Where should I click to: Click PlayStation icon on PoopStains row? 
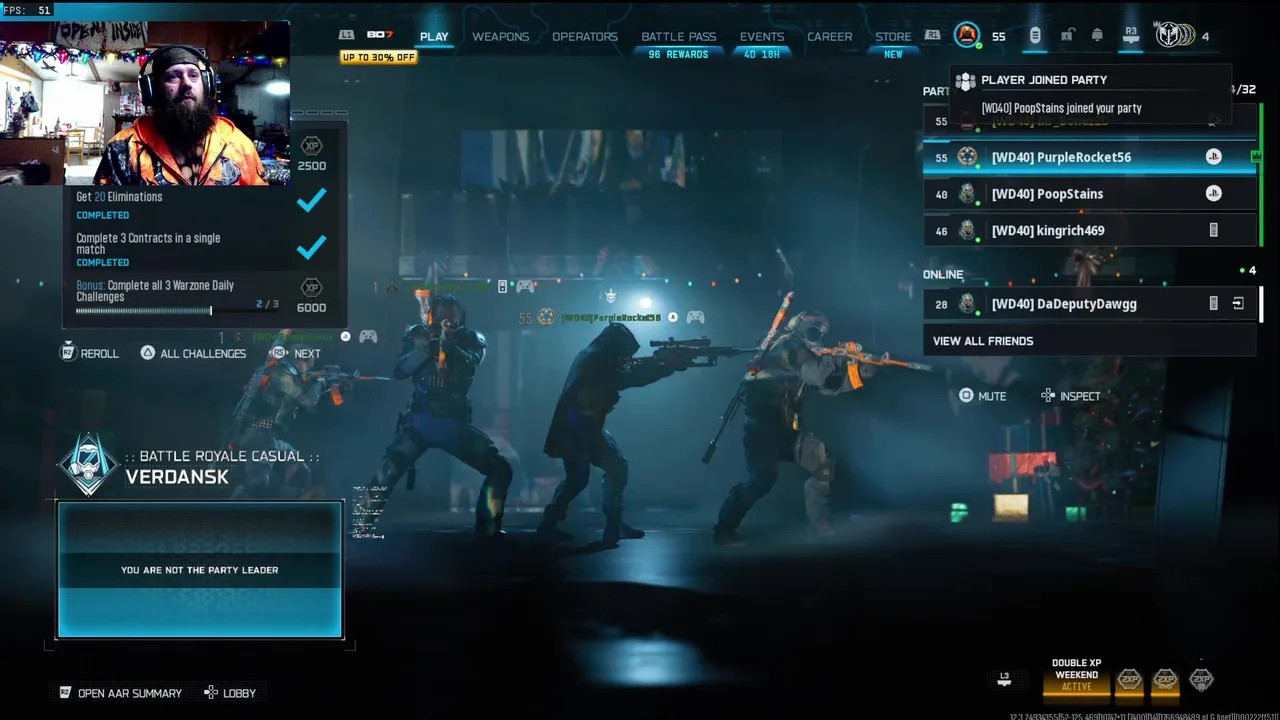point(1213,194)
